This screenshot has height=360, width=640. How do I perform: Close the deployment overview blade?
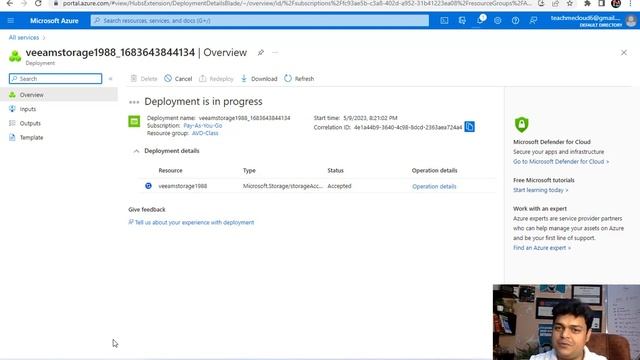(624, 53)
